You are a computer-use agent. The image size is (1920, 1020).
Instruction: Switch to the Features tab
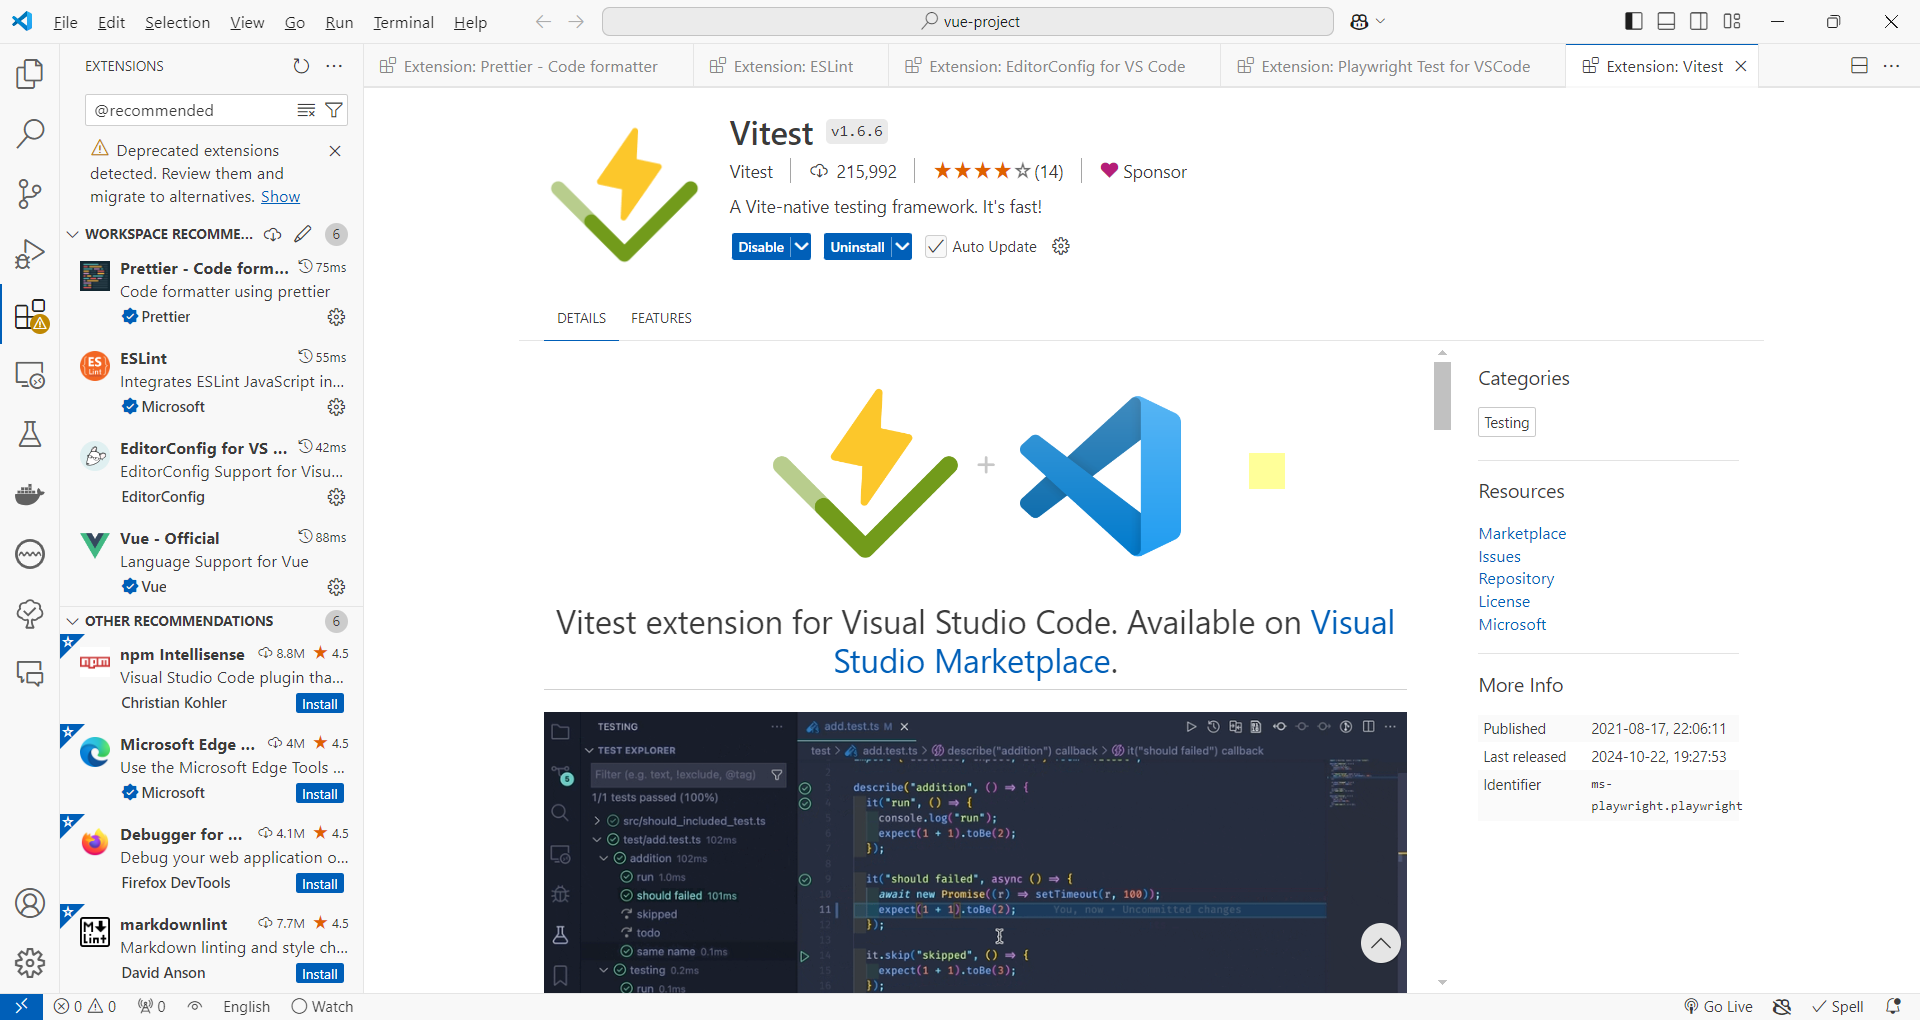(661, 318)
